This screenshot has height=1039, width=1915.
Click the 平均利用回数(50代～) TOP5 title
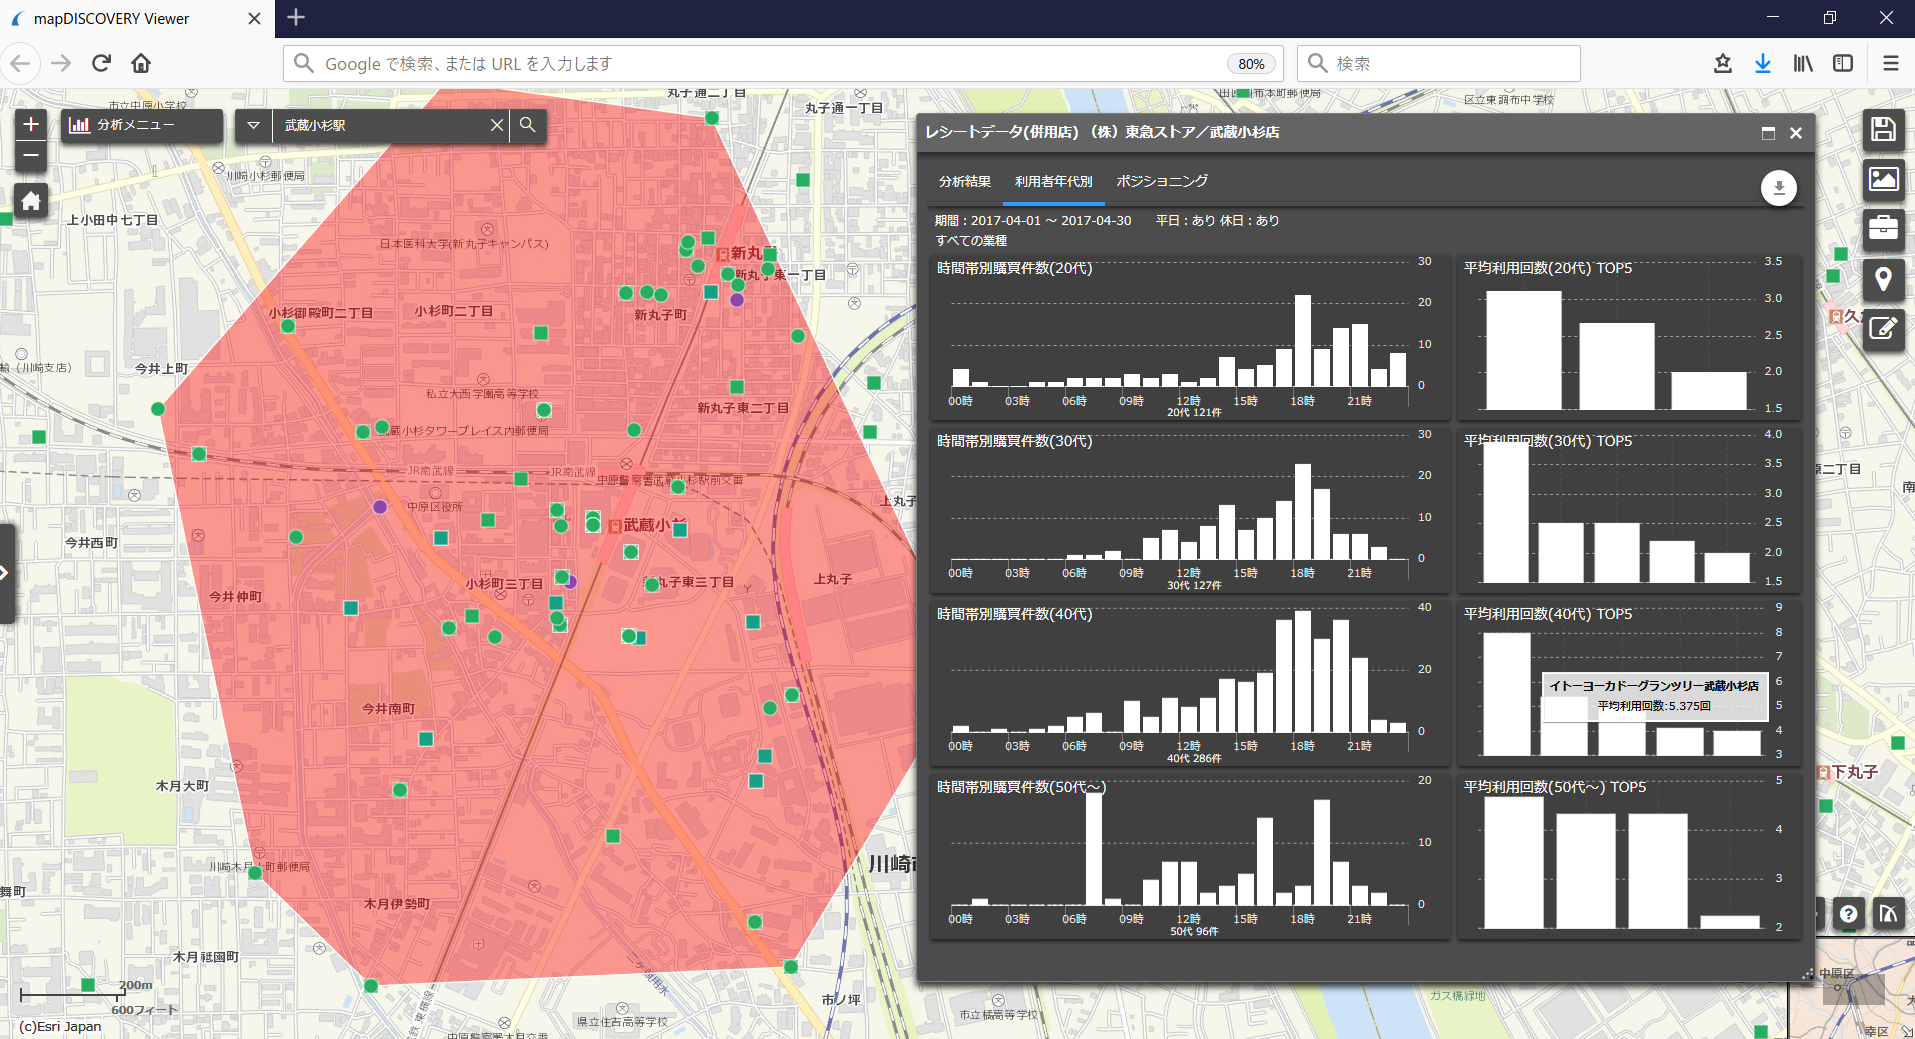pos(1554,787)
